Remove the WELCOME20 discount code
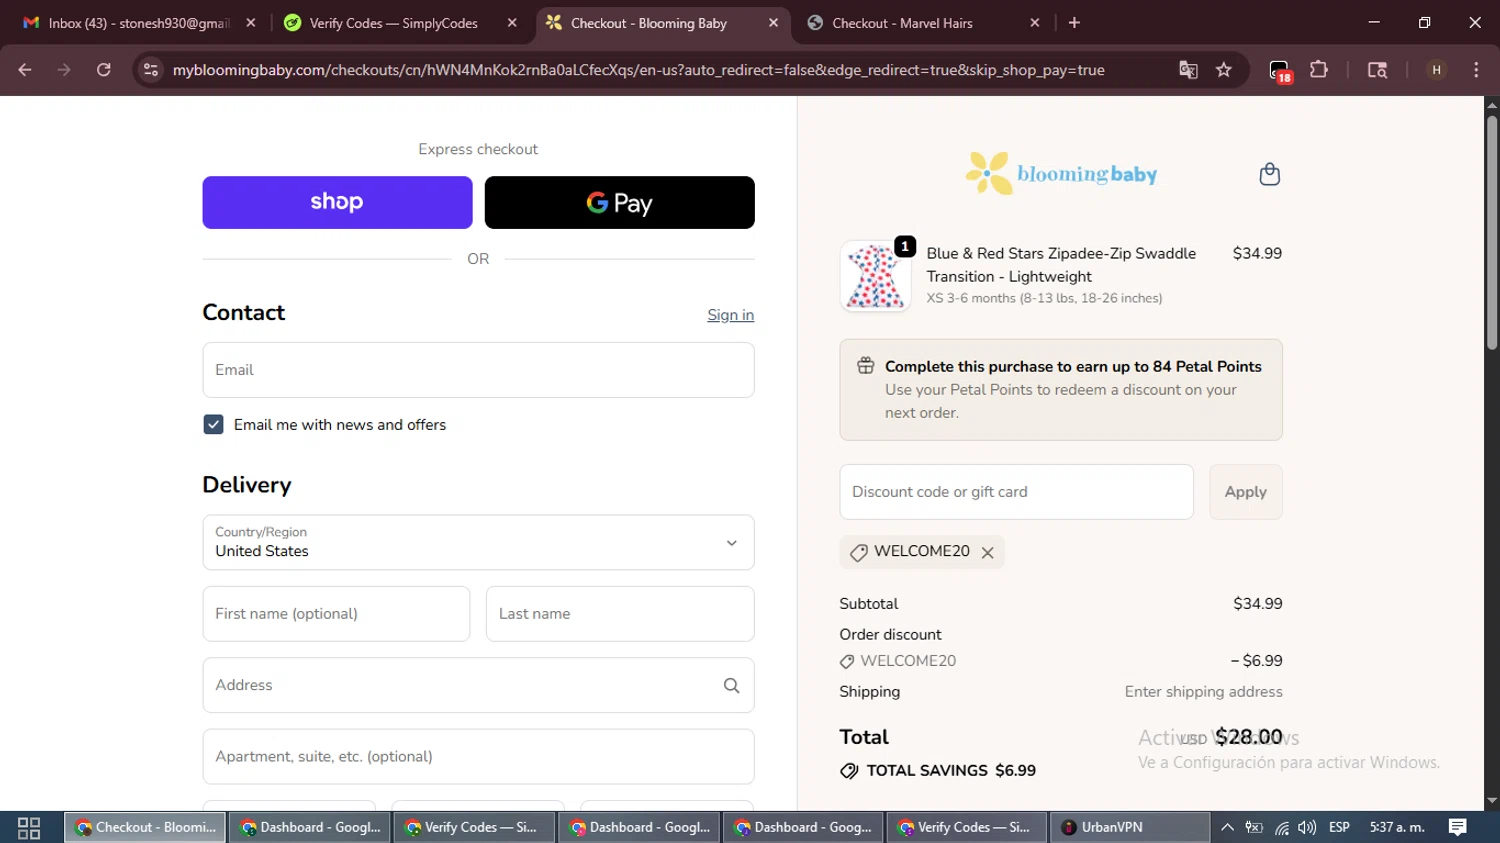The width and height of the screenshot is (1500, 843). pos(987,552)
